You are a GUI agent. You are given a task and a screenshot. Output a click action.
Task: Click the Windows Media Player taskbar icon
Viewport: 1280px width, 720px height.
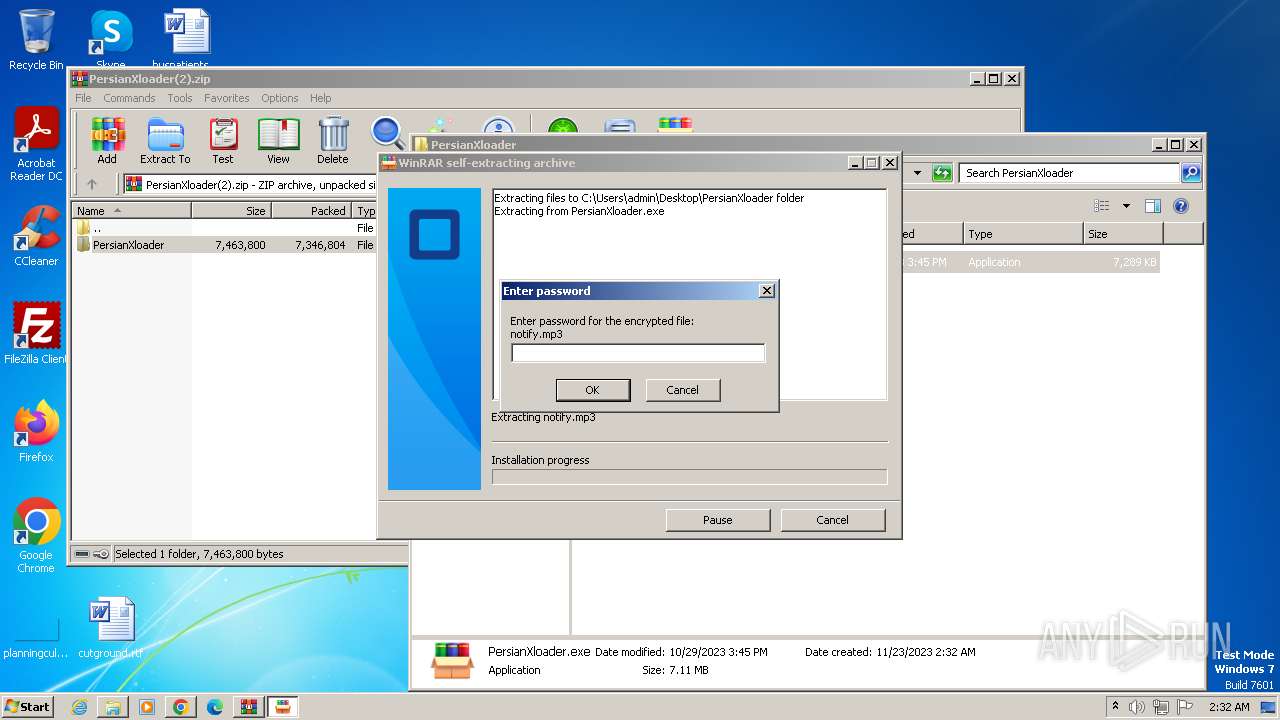point(147,707)
